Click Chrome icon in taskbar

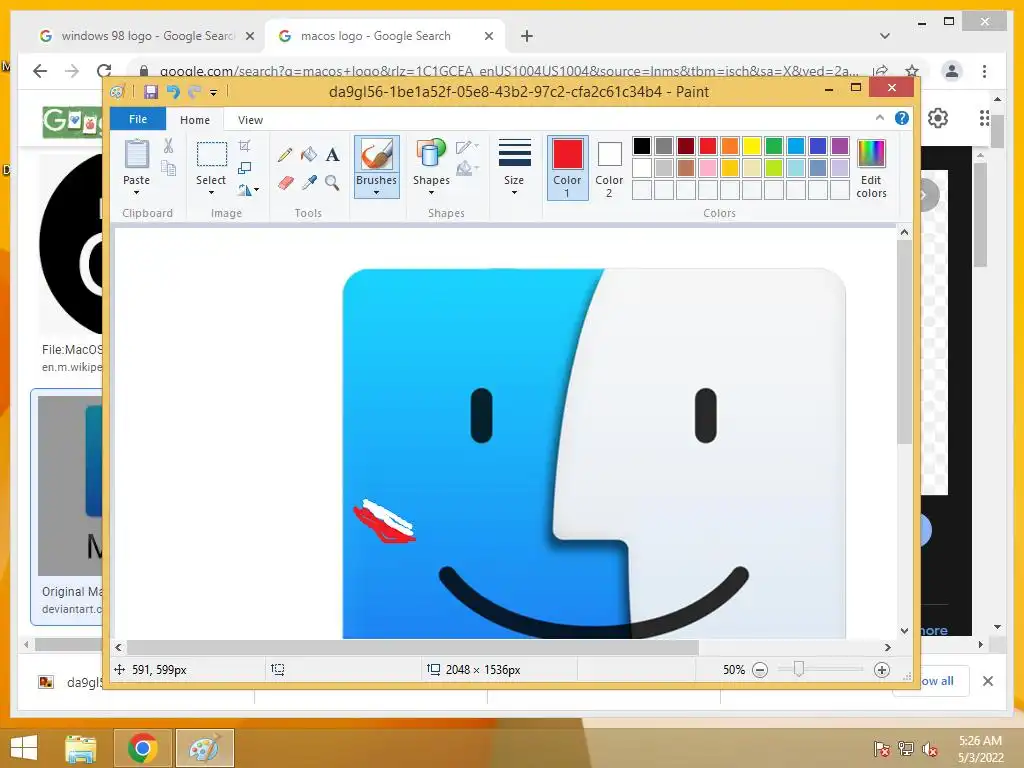(x=142, y=748)
